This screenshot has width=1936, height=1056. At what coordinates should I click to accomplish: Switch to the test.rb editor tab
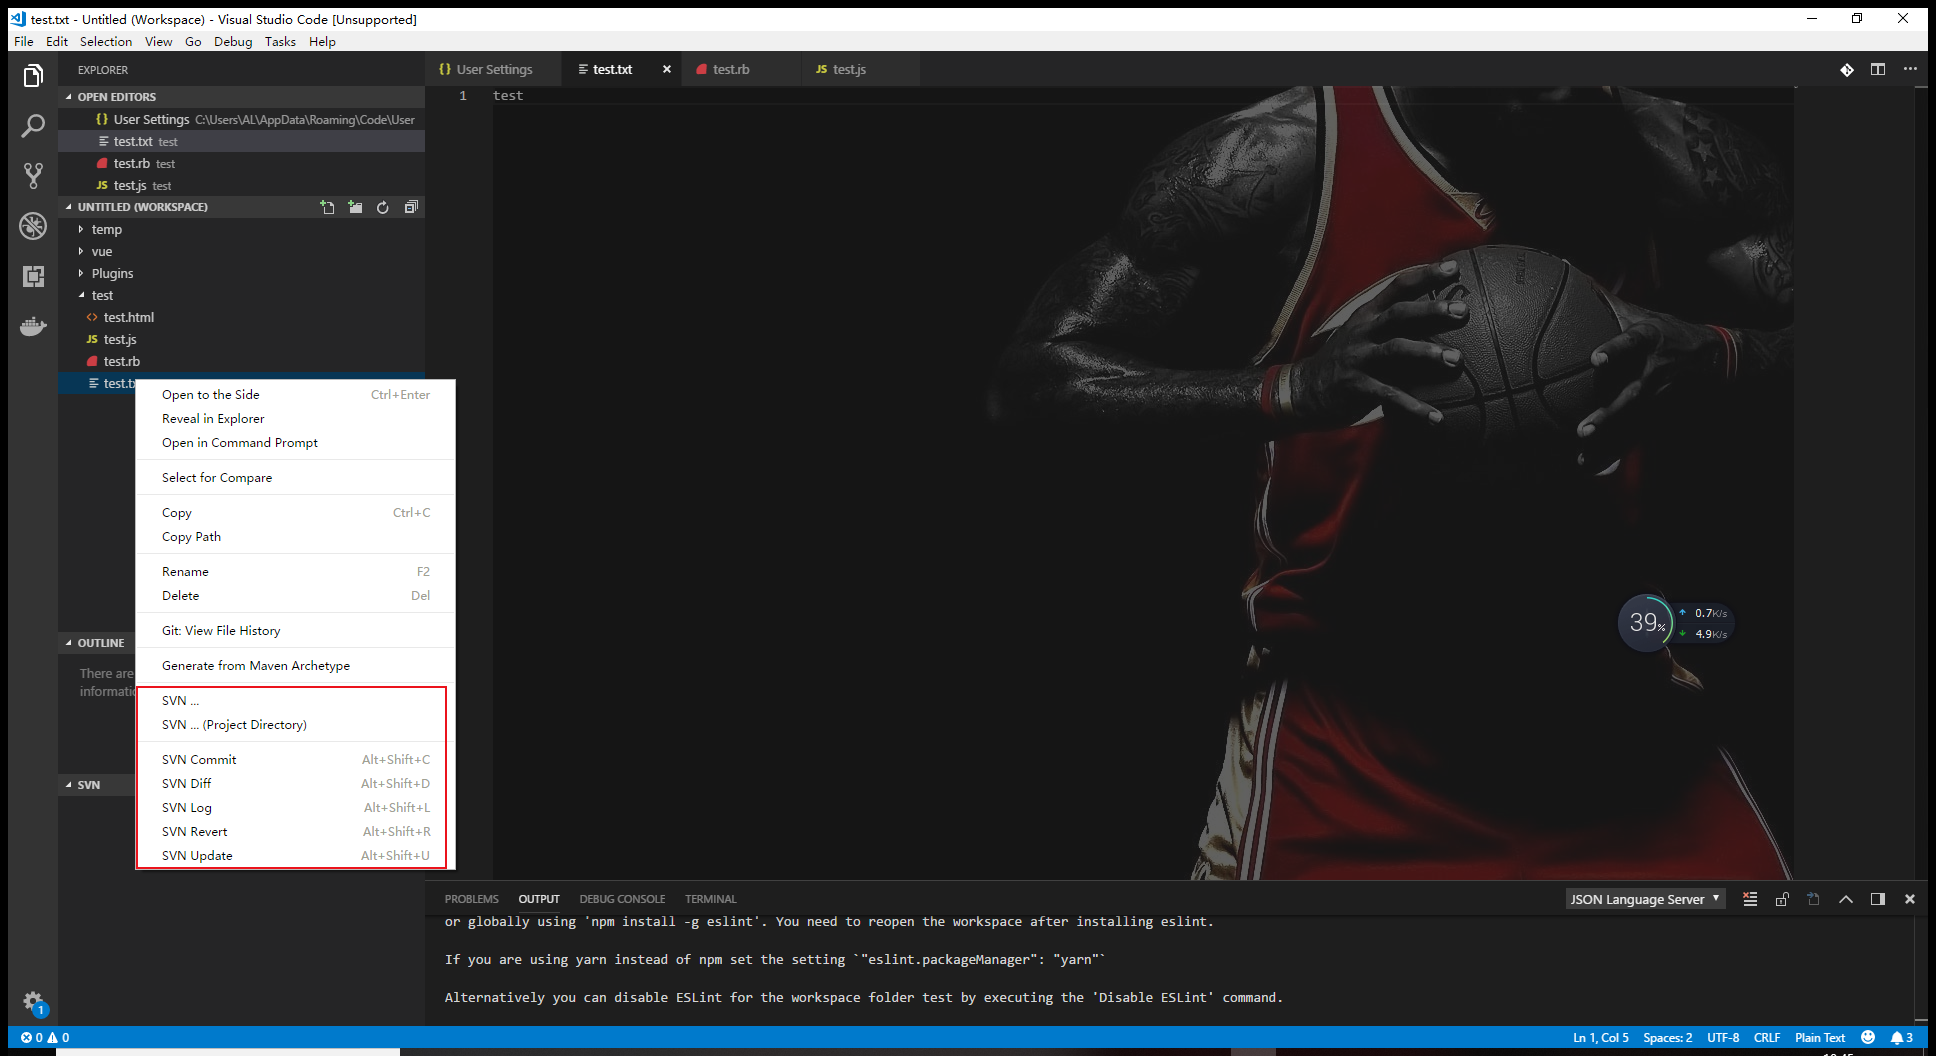(x=741, y=69)
